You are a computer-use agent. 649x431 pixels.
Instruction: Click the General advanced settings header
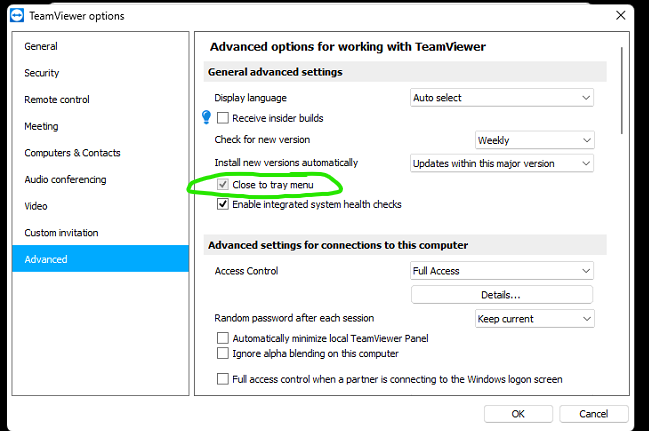(x=405, y=72)
